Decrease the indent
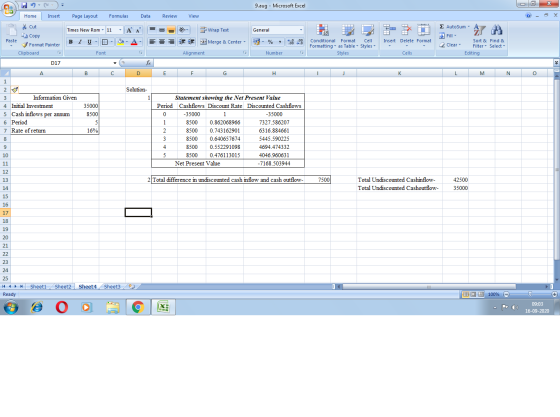Screen dimensions: 560x417 (x=182, y=42)
